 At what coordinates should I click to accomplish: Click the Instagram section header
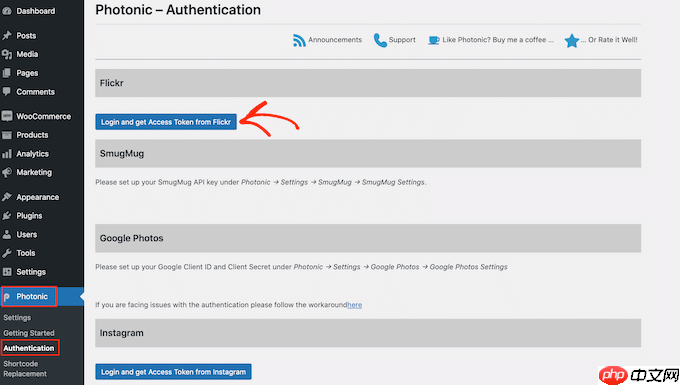[368, 333]
